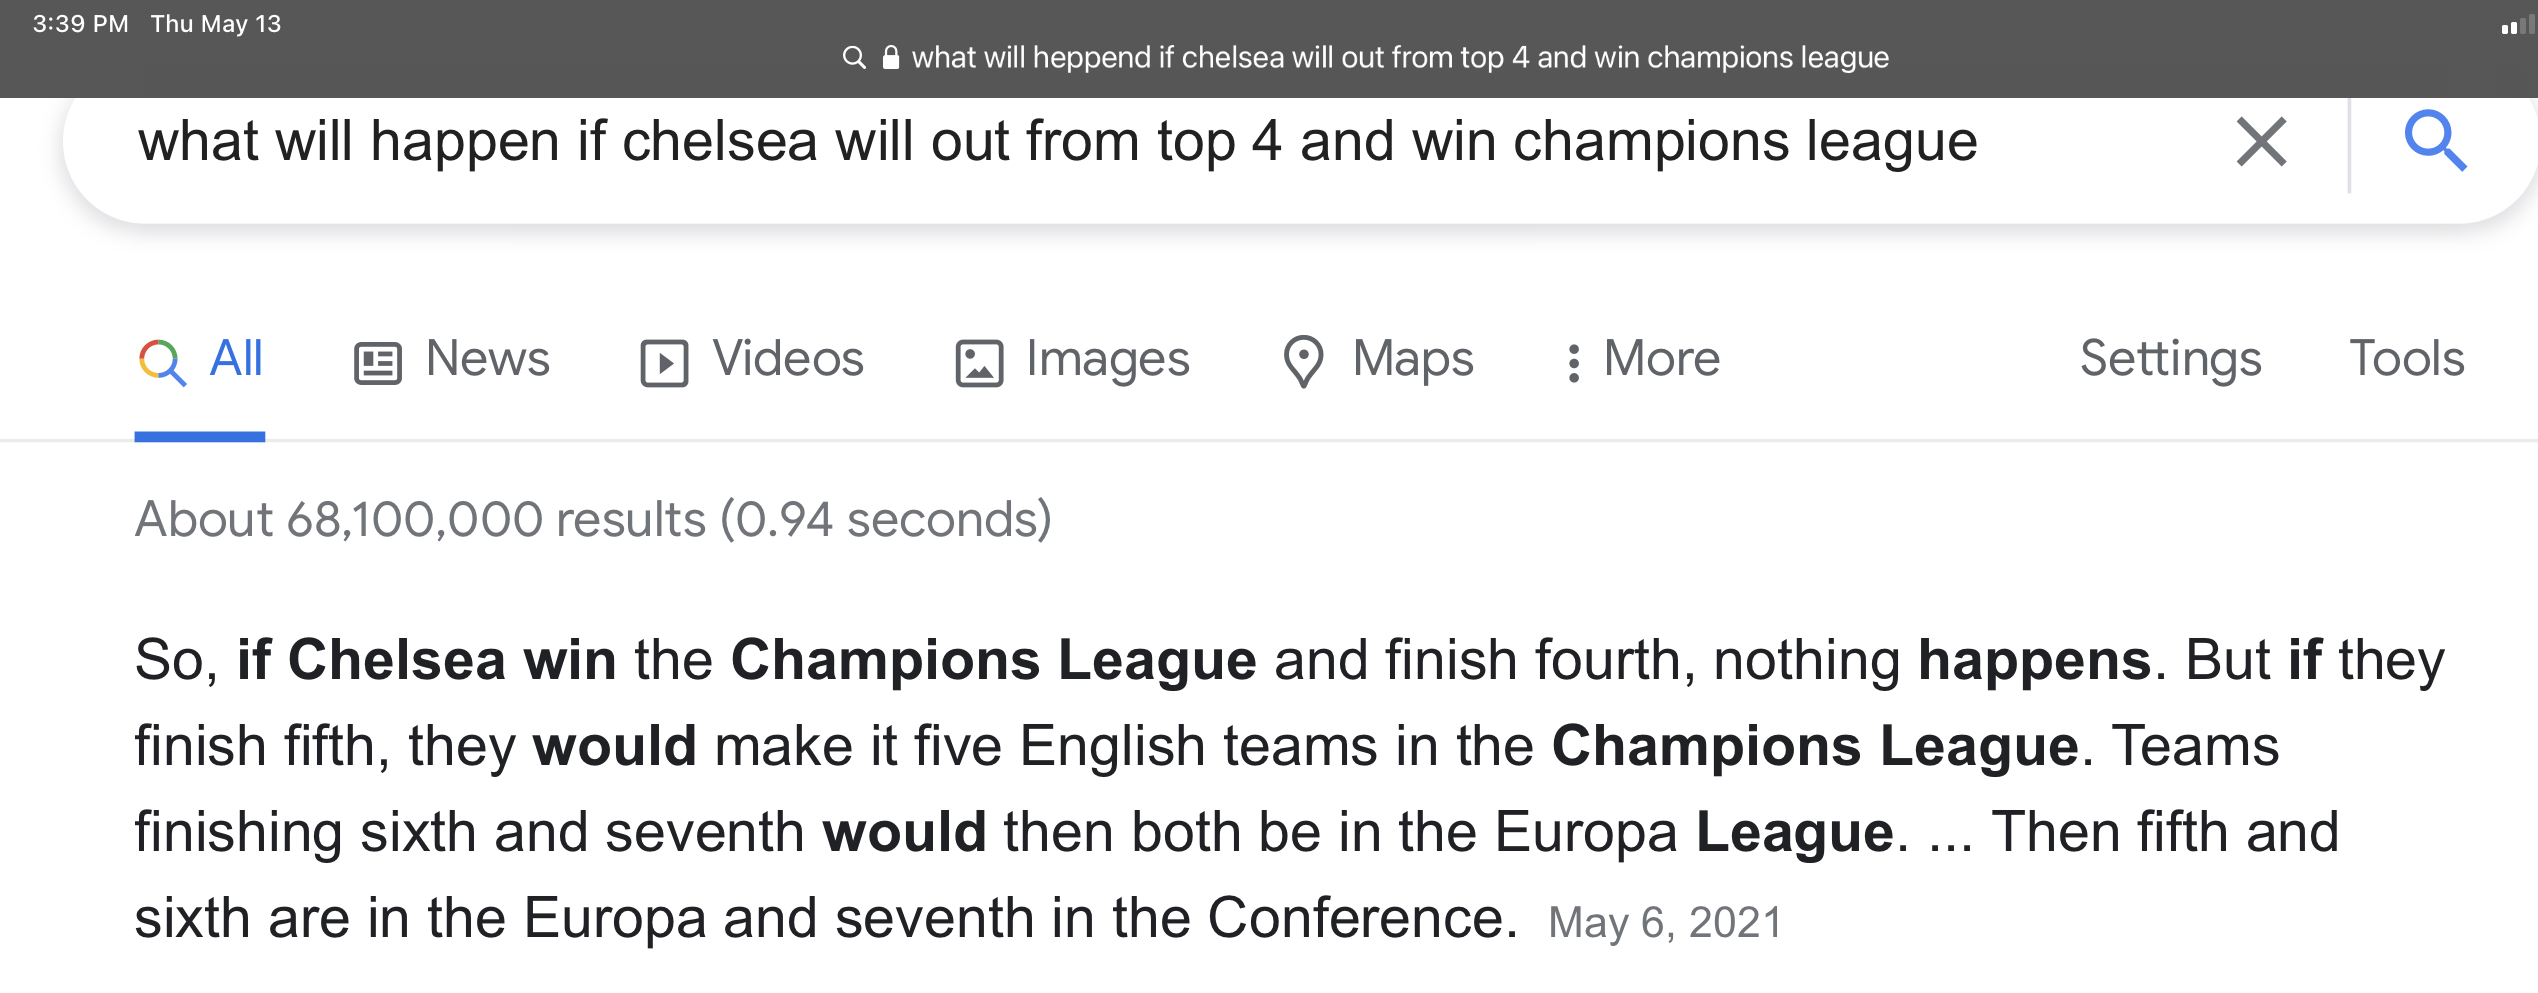Click the colorful All search icon
Viewport: 2538px width, 993px height.
click(x=162, y=362)
